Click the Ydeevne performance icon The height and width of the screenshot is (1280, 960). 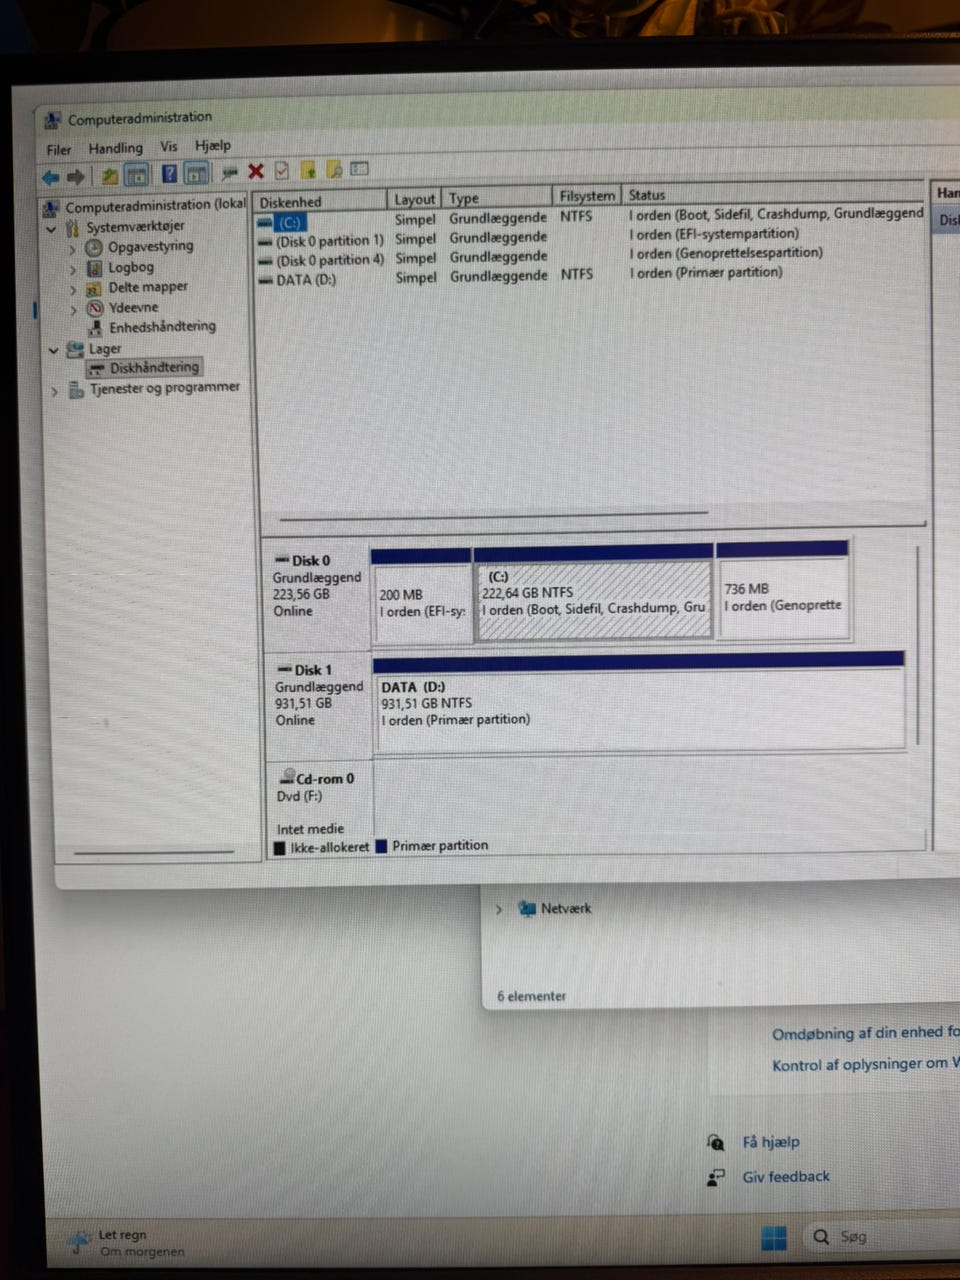95,308
